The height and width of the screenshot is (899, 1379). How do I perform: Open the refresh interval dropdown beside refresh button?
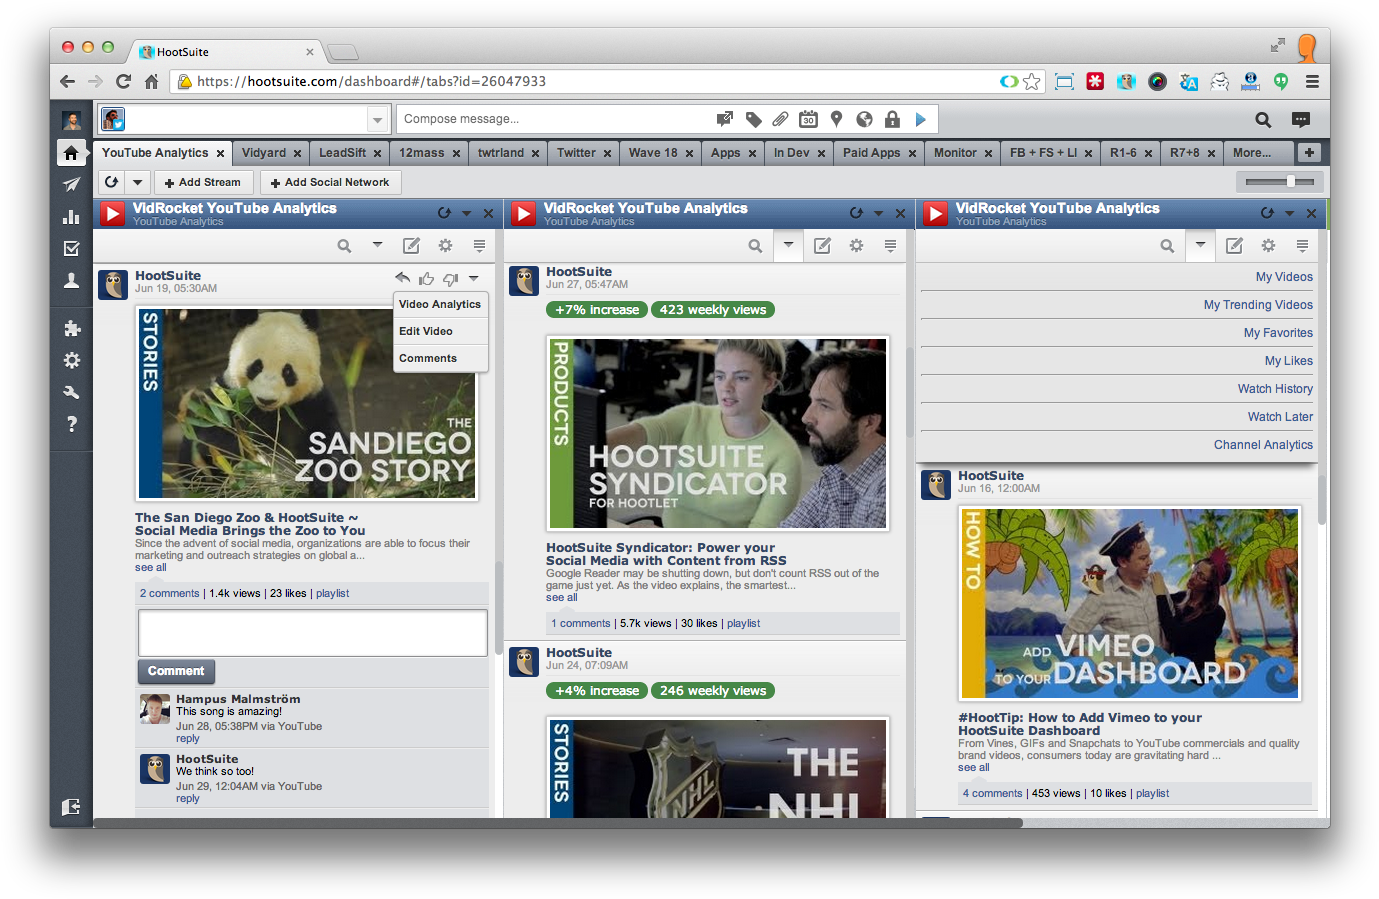point(138,182)
